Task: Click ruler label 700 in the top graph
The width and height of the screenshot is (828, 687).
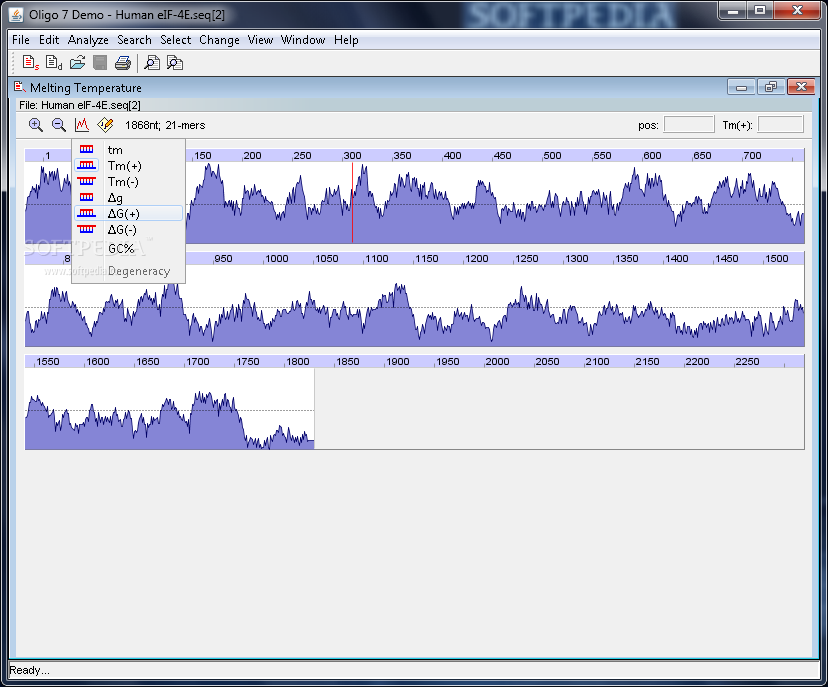Action: point(752,156)
